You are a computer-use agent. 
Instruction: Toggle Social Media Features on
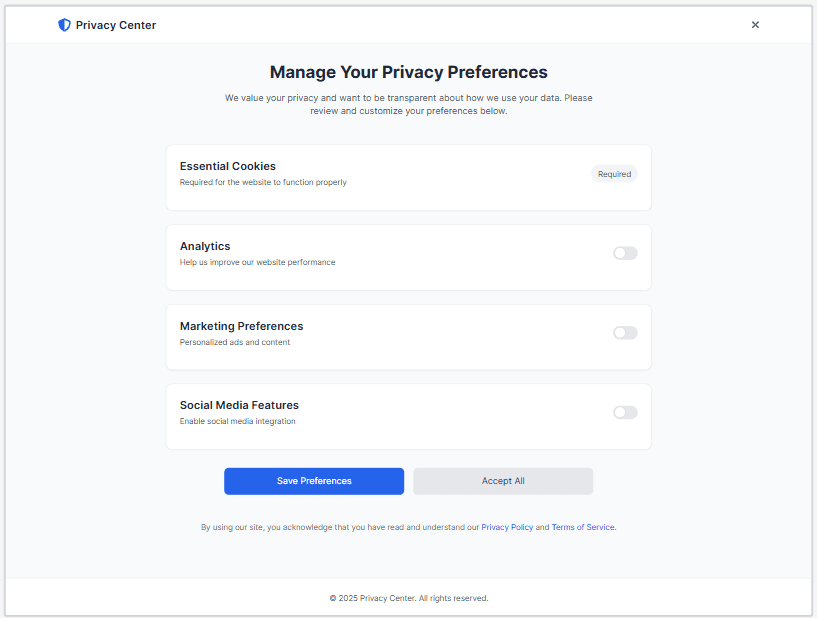[x=625, y=413]
